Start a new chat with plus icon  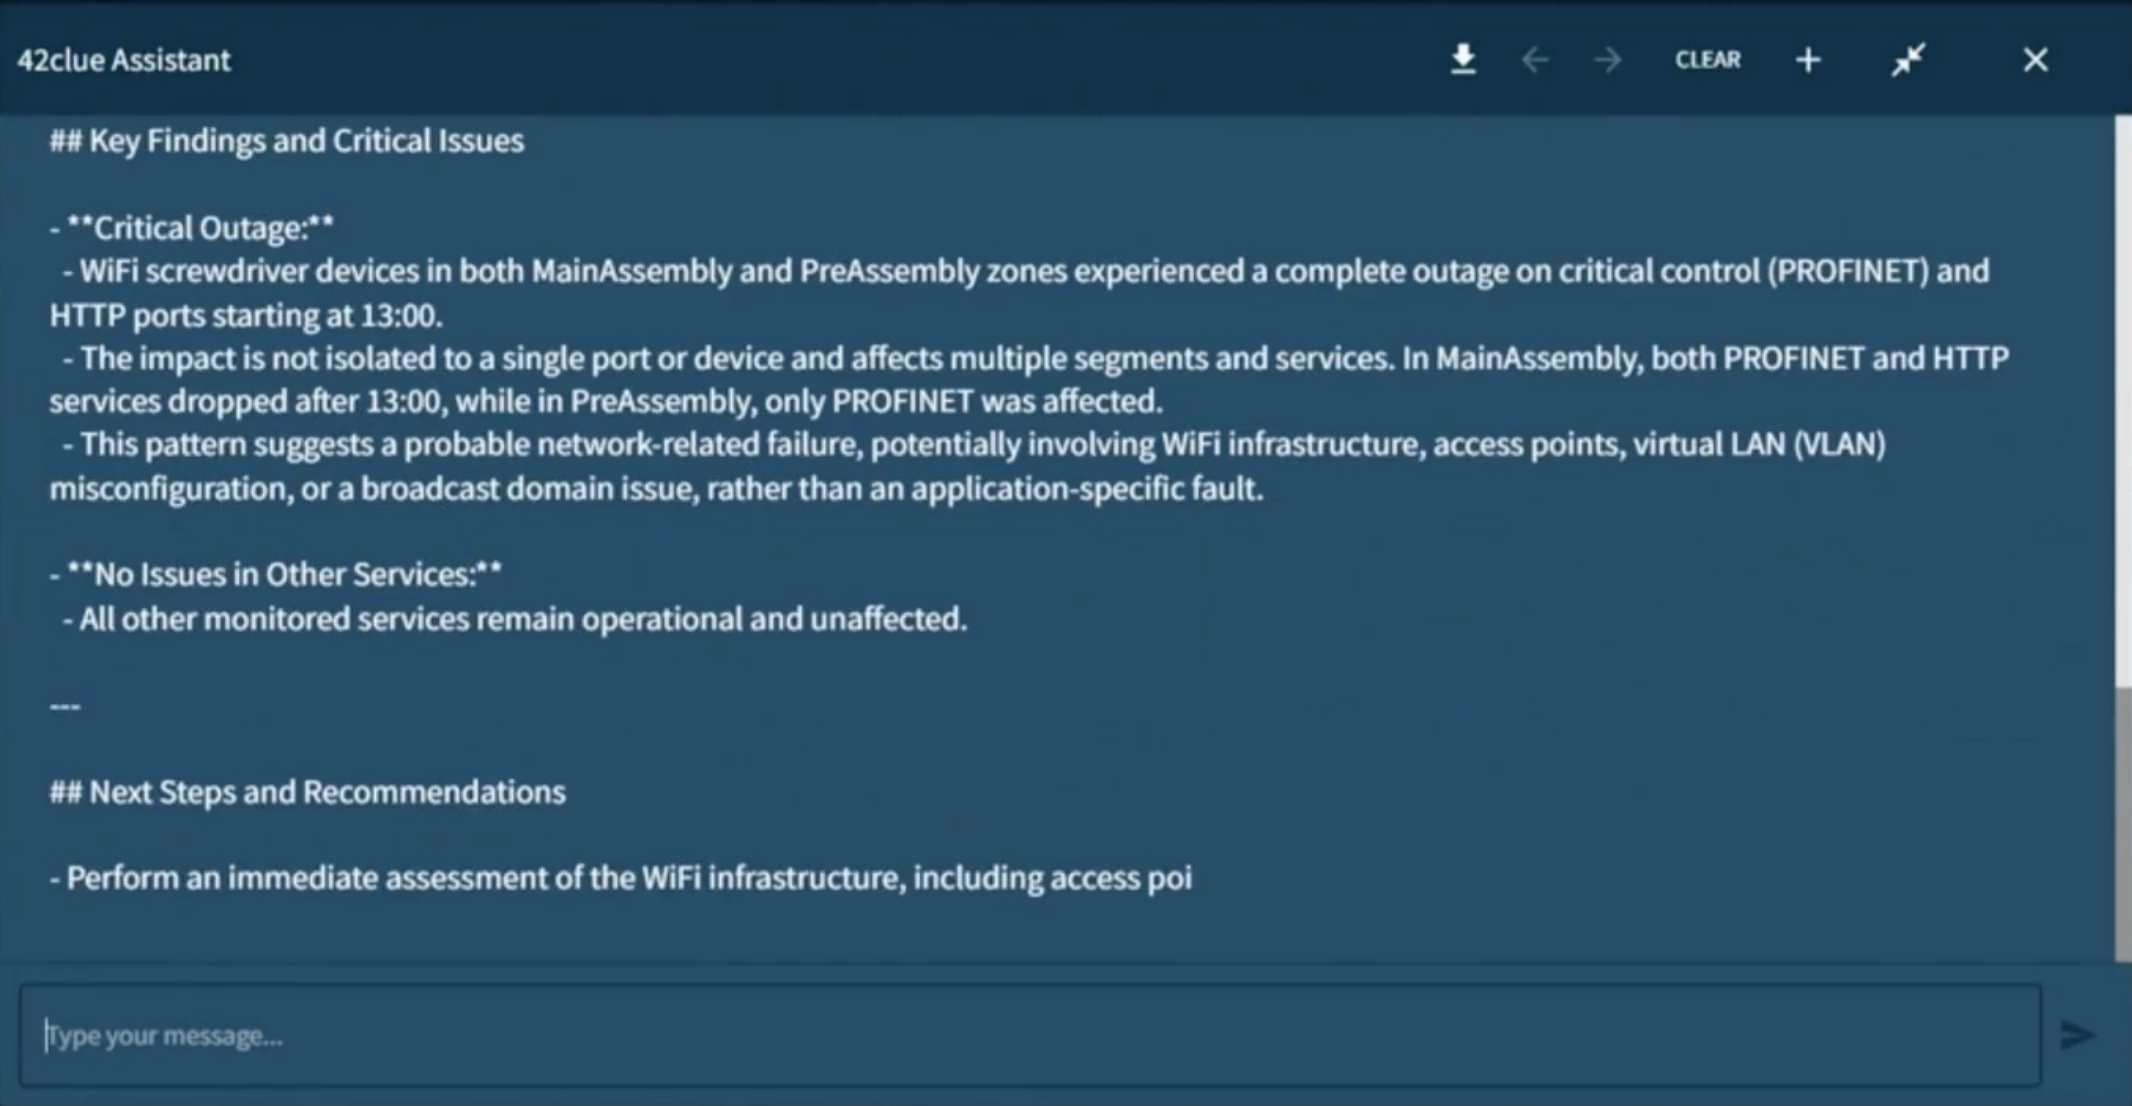1808,60
